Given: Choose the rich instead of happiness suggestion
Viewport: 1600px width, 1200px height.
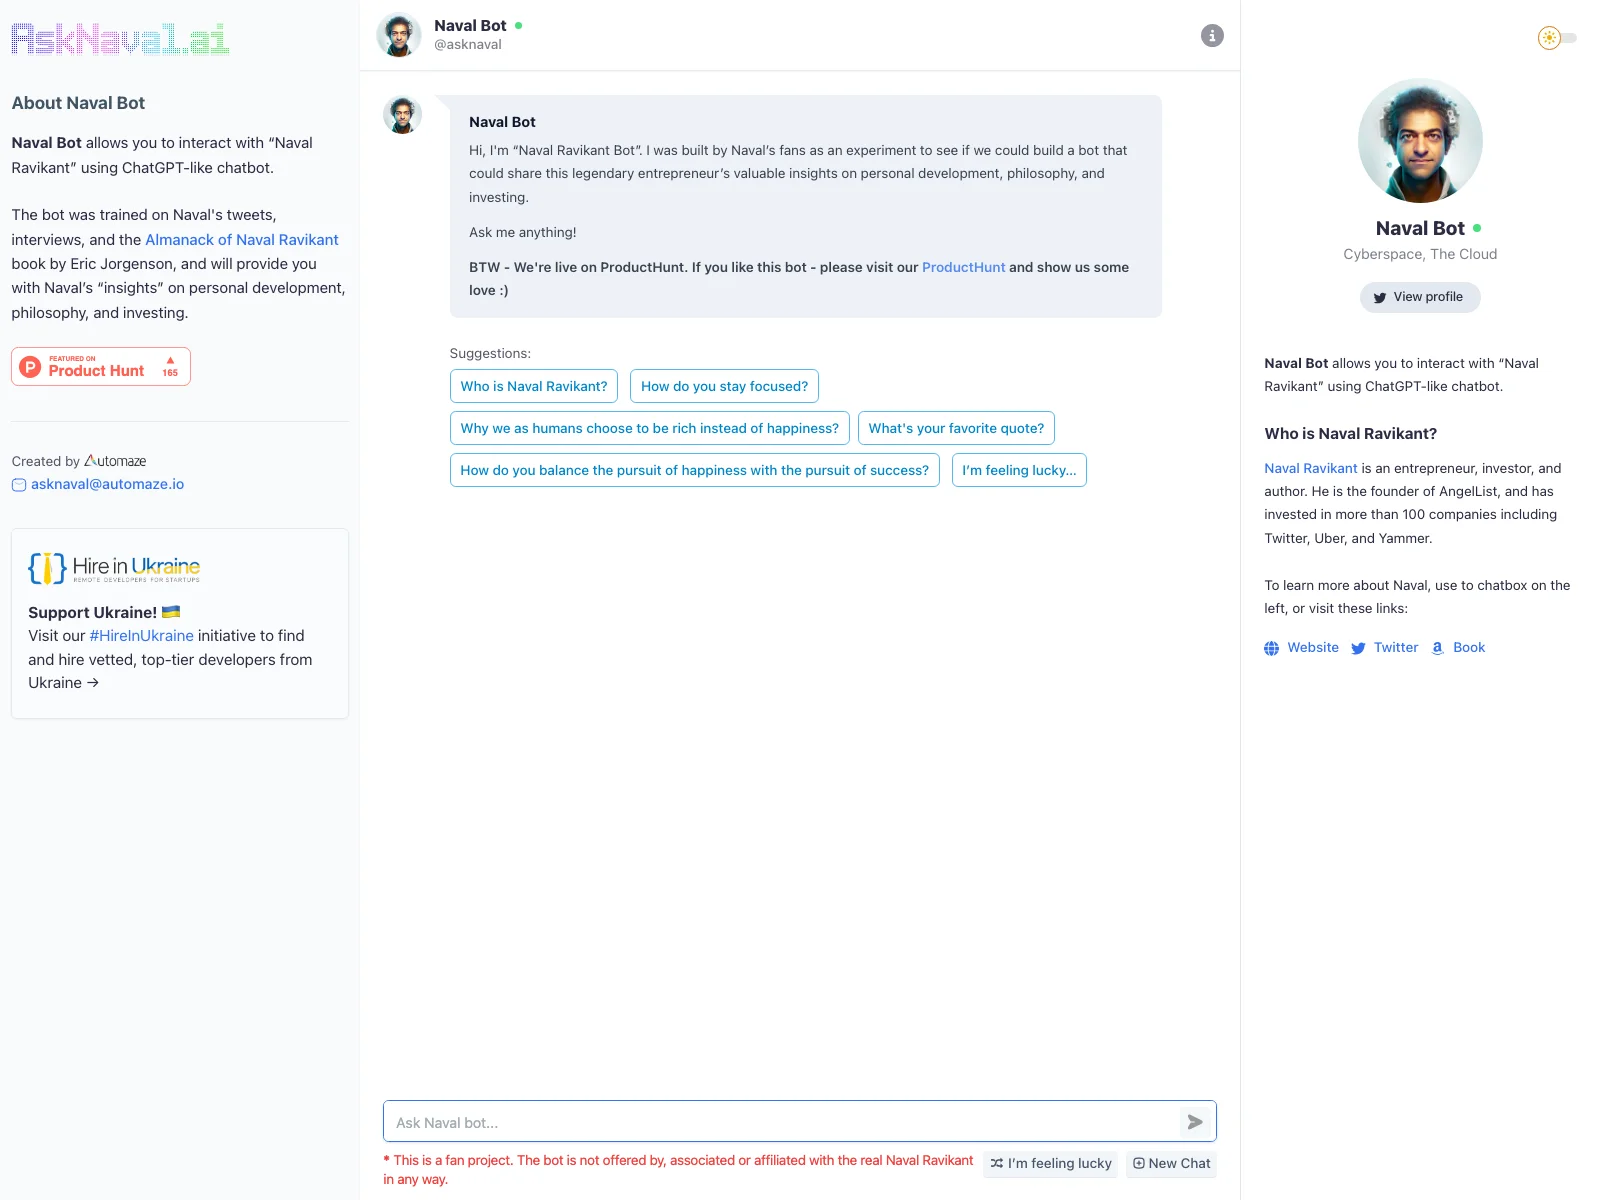Looking at the screenshot, I should point(650,428).
